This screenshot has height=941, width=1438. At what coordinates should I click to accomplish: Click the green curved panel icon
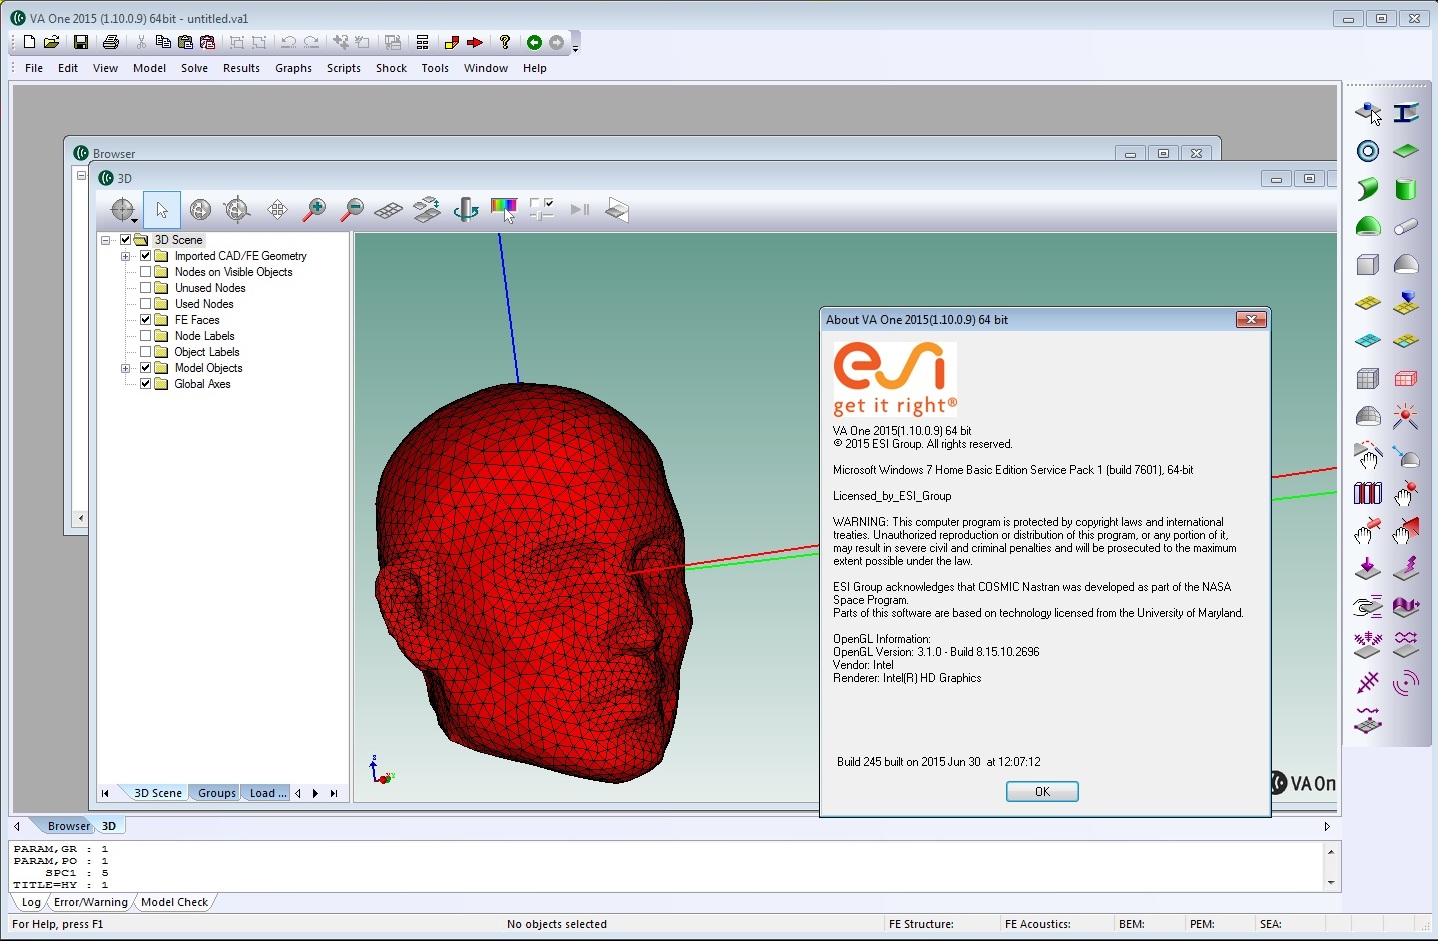tap(1368, 189)
